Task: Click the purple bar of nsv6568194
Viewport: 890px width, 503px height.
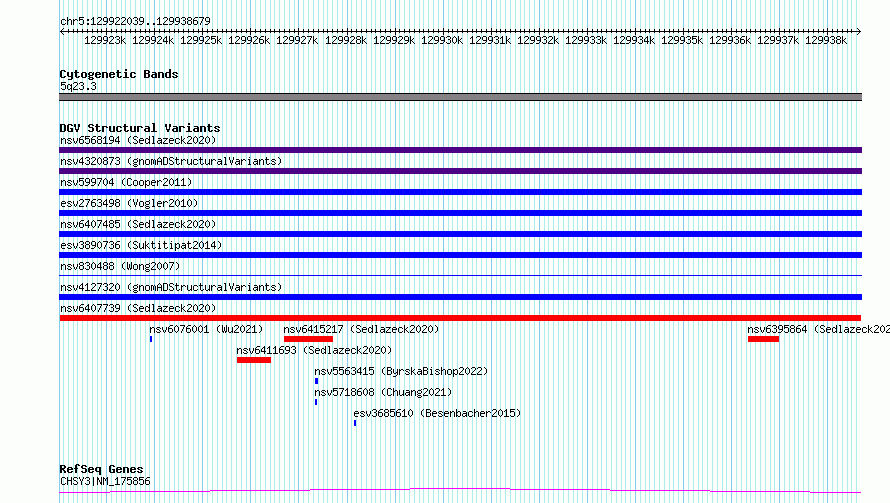Action: pos(460,150)
